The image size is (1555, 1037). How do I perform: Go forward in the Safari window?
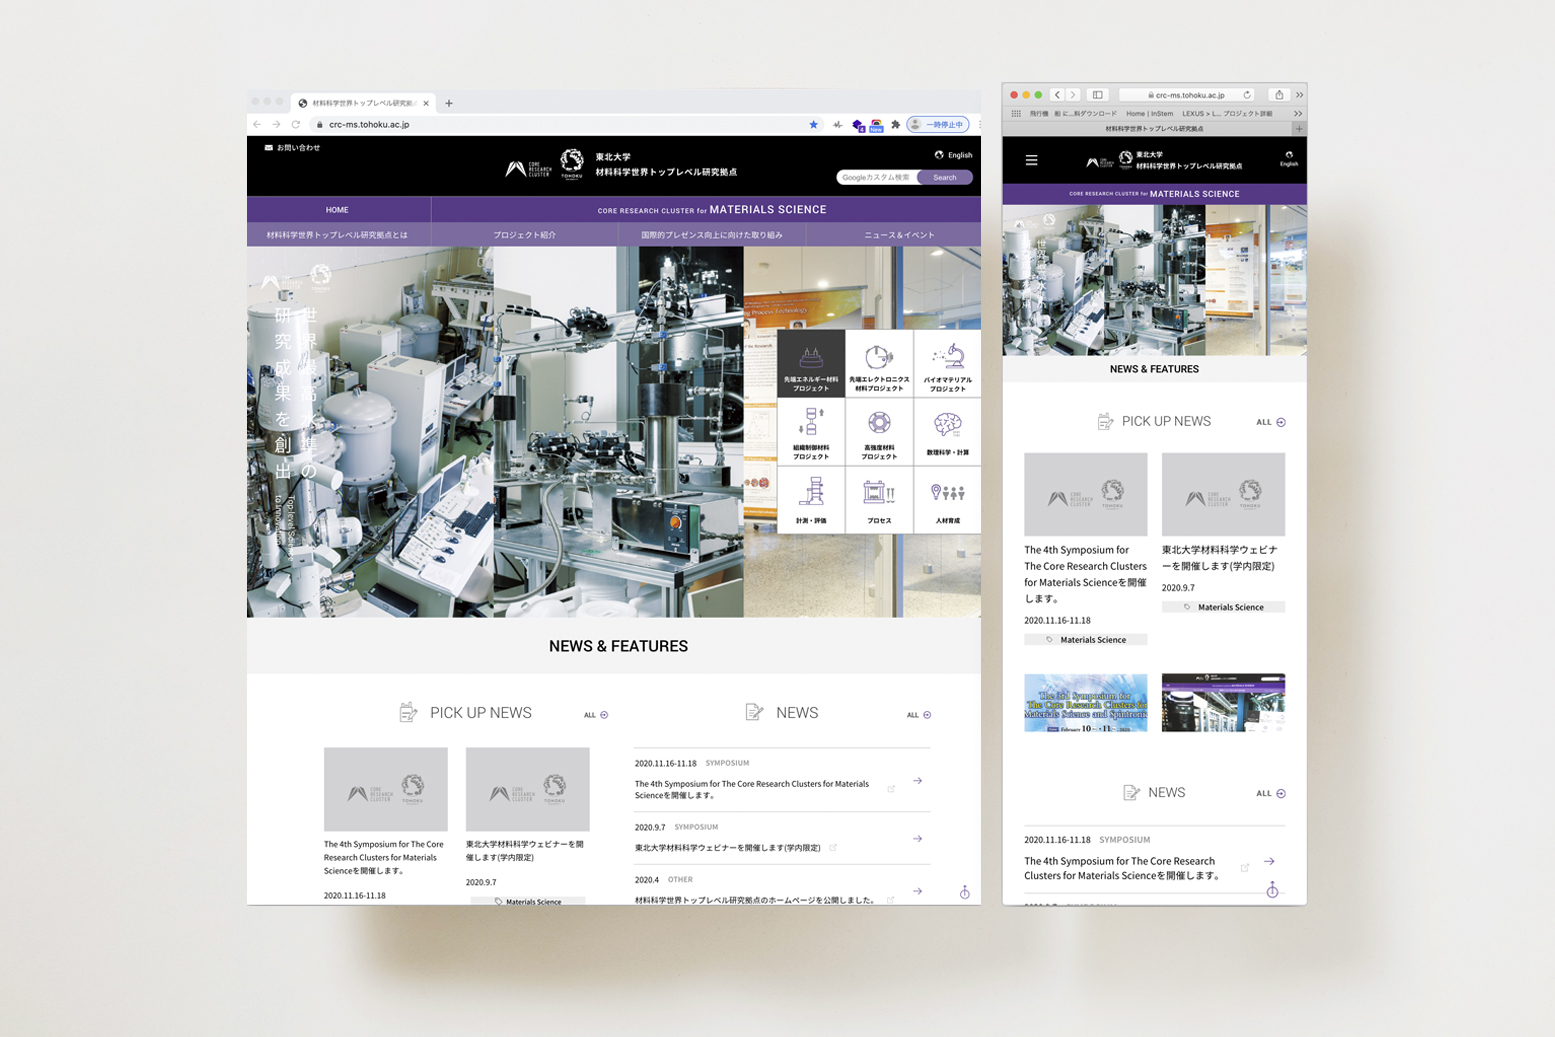tap(1073, 95)
